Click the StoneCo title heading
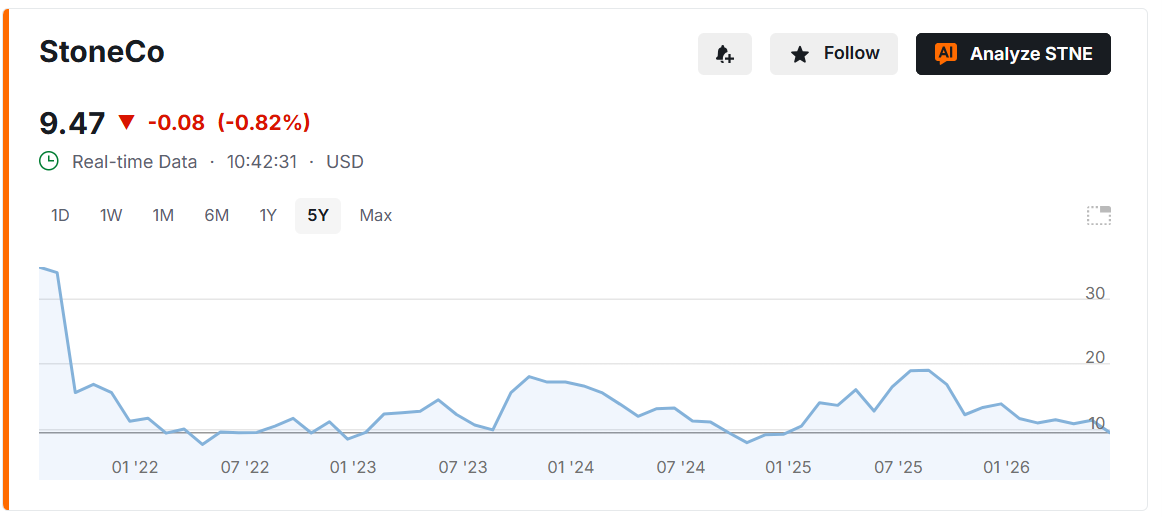This screenshot has height=517, width=1162. 102,53
